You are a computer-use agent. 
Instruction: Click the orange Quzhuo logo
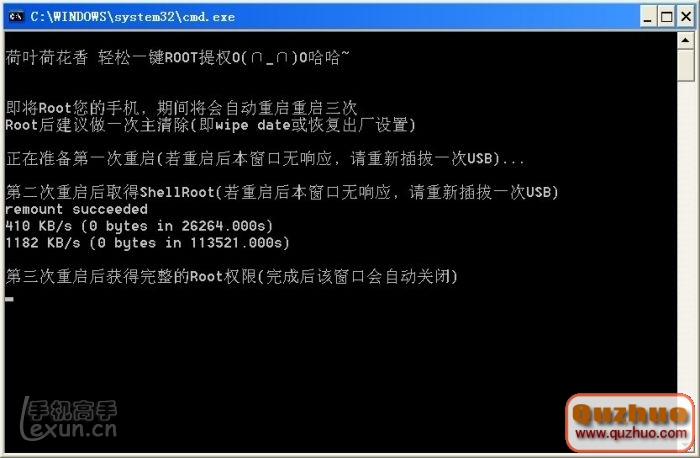coord(630,414)
